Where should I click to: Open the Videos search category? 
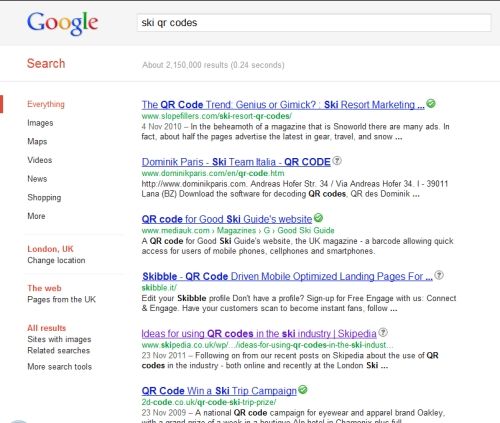(40, 160)
